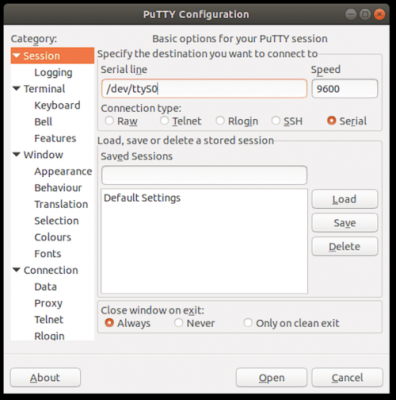The width and height of the screenshot is (396, 400).
Task: Select Only on clean exit option
Action: 248,322
